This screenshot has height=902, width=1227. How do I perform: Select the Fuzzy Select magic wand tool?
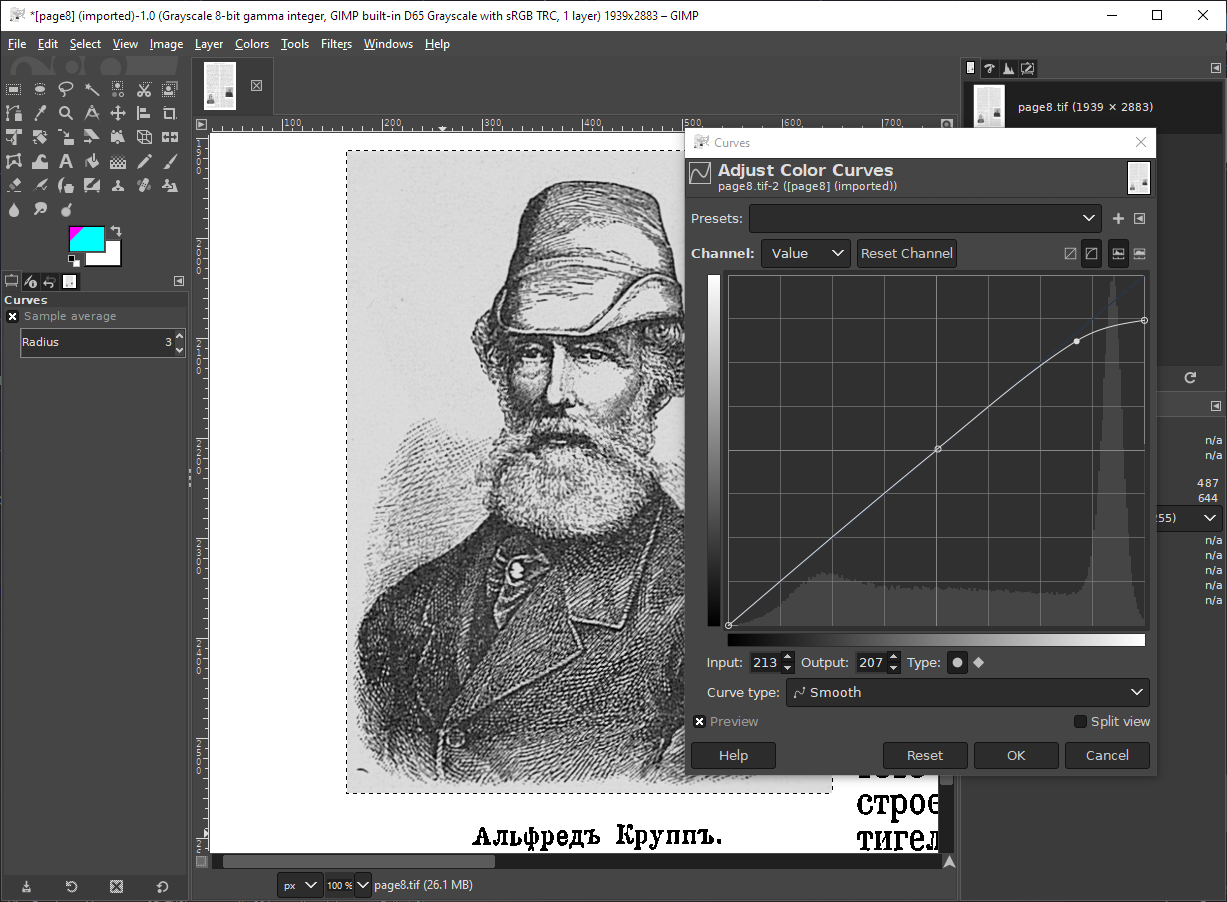click(x=92, y=89)
